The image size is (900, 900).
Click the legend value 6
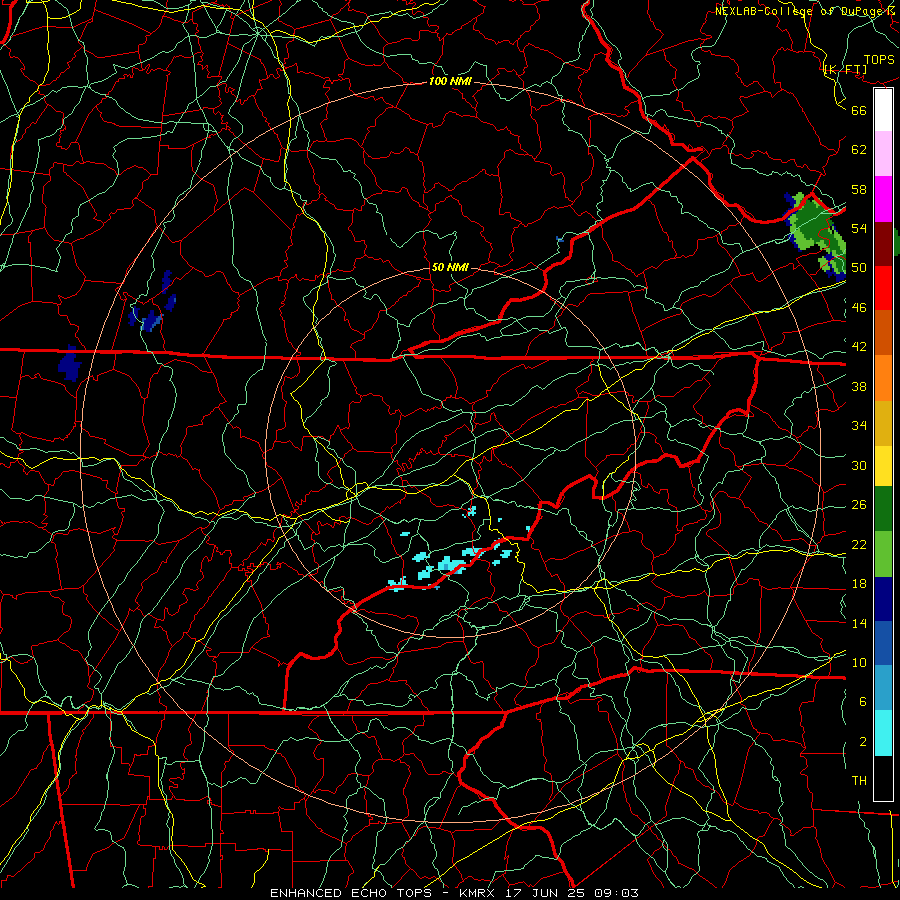point(863,701)
